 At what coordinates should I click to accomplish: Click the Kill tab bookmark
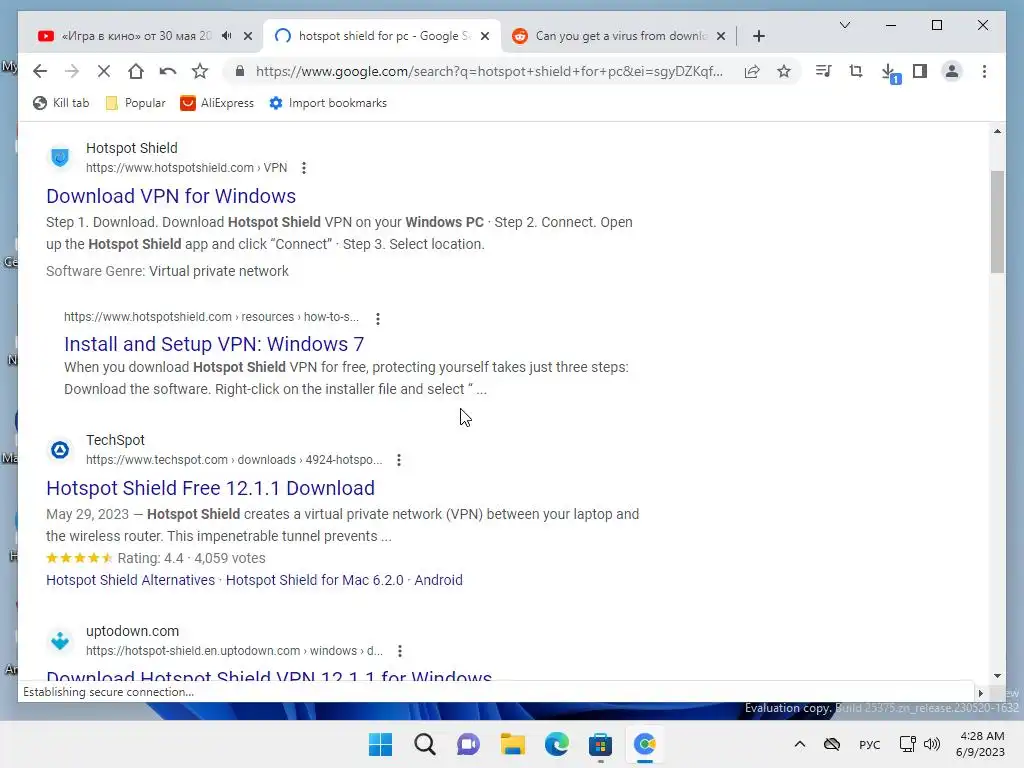(61, 103)
